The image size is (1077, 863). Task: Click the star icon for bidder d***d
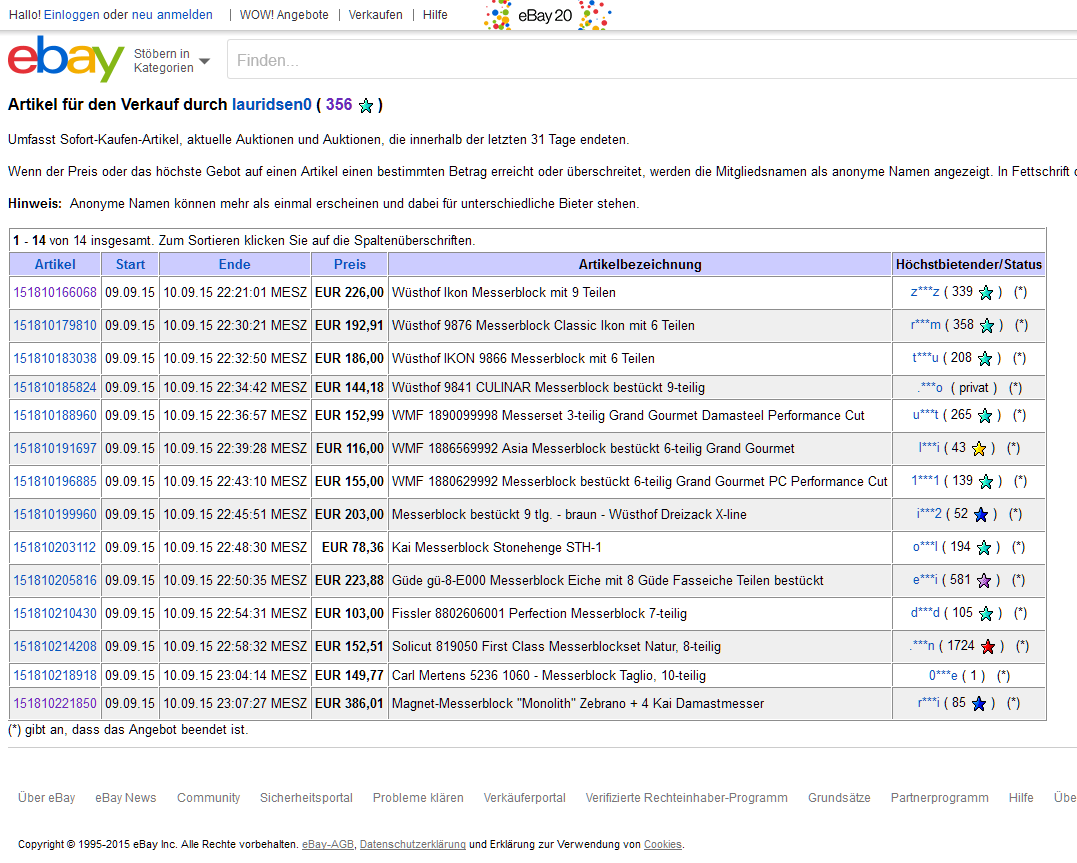(x=986, y=614)
